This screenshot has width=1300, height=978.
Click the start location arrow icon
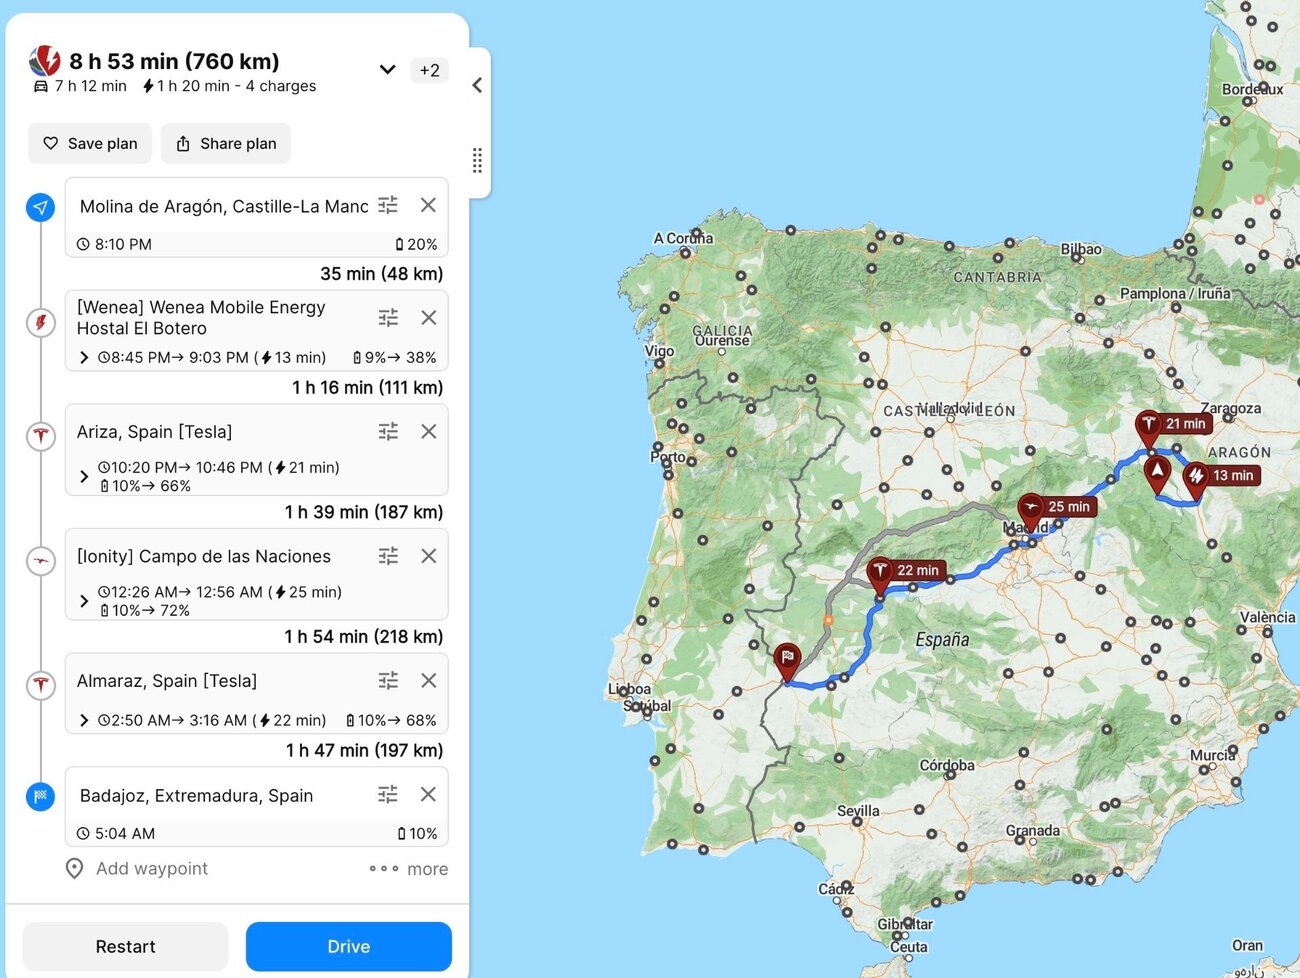tap(40, 208)
